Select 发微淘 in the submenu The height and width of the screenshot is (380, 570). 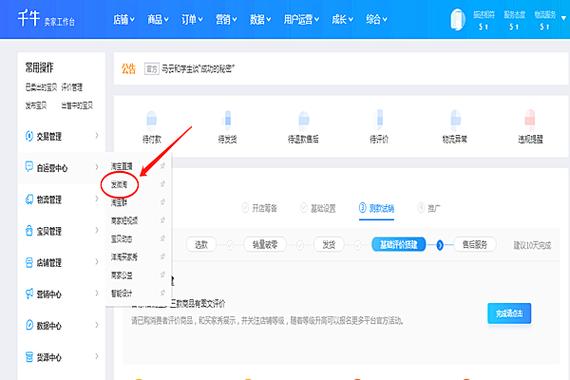(x=119, y=185)
